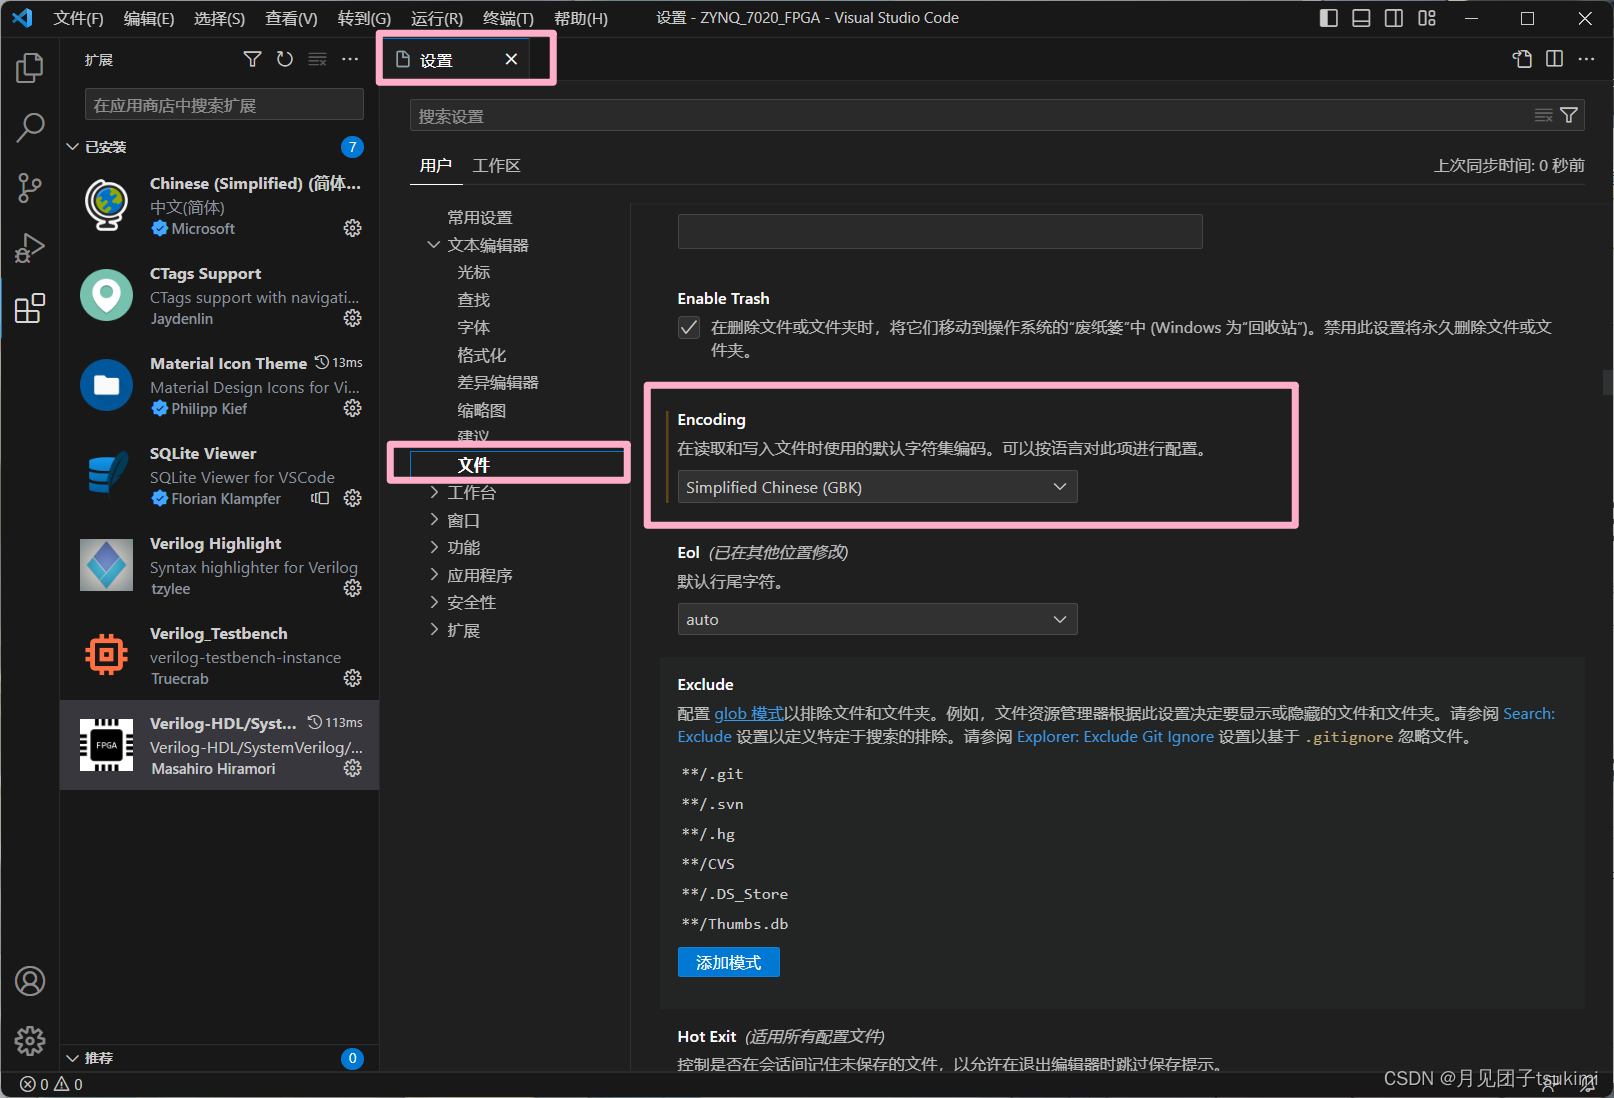
Task: Open the Encoding dropdown showing Simplified Chinese (GBK)
Action: [876, 487]
